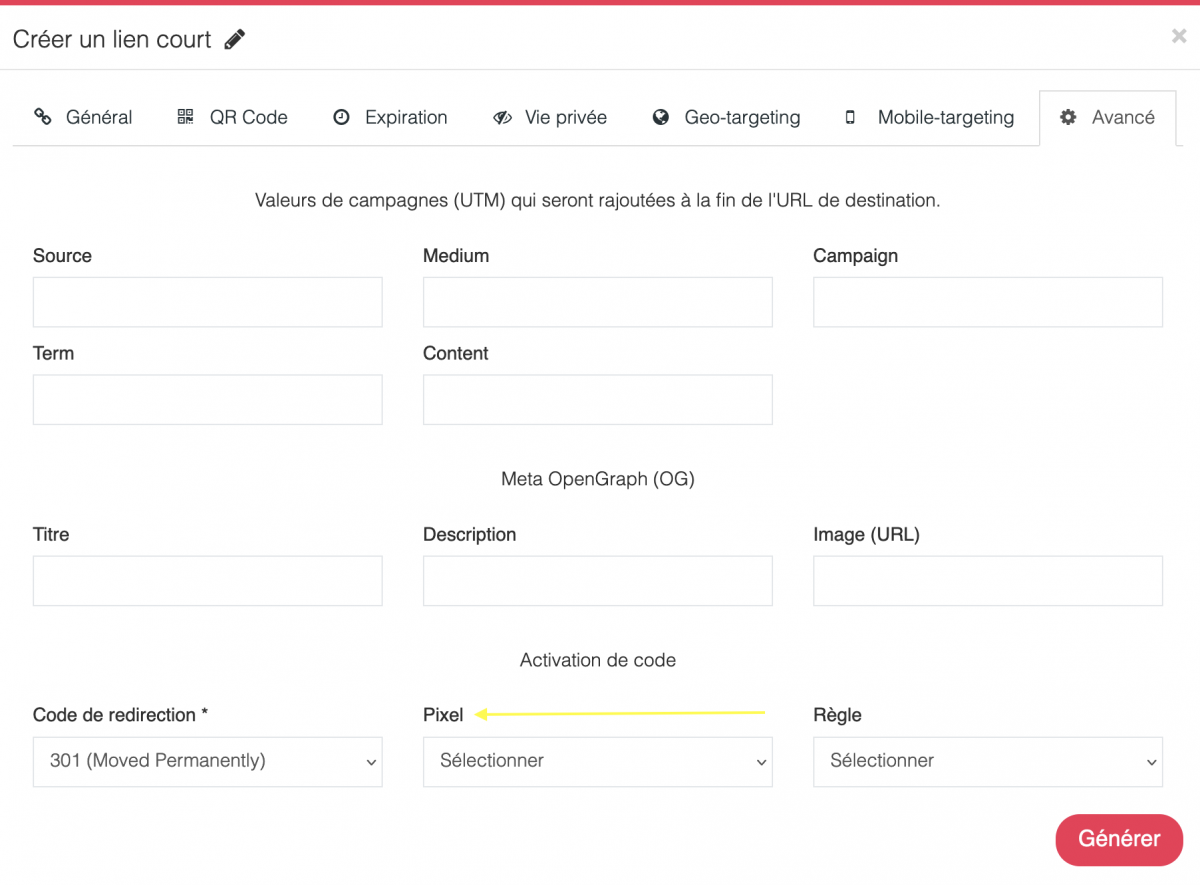
Task: Click the crossed-eye Vie privée icon
Action: [x=502, y=118]
